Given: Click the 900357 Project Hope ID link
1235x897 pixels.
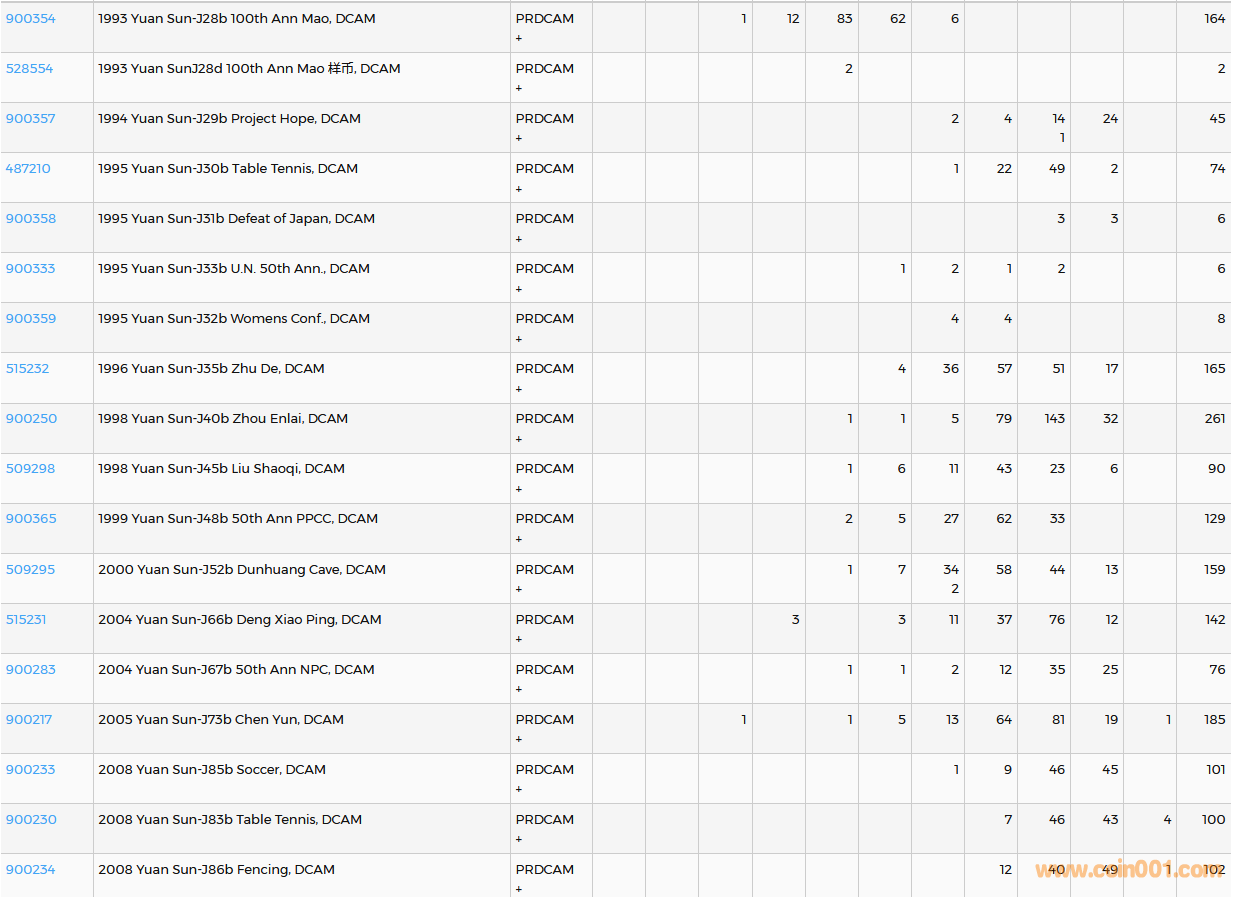Looking at the screenshot, I should [30, 119].
